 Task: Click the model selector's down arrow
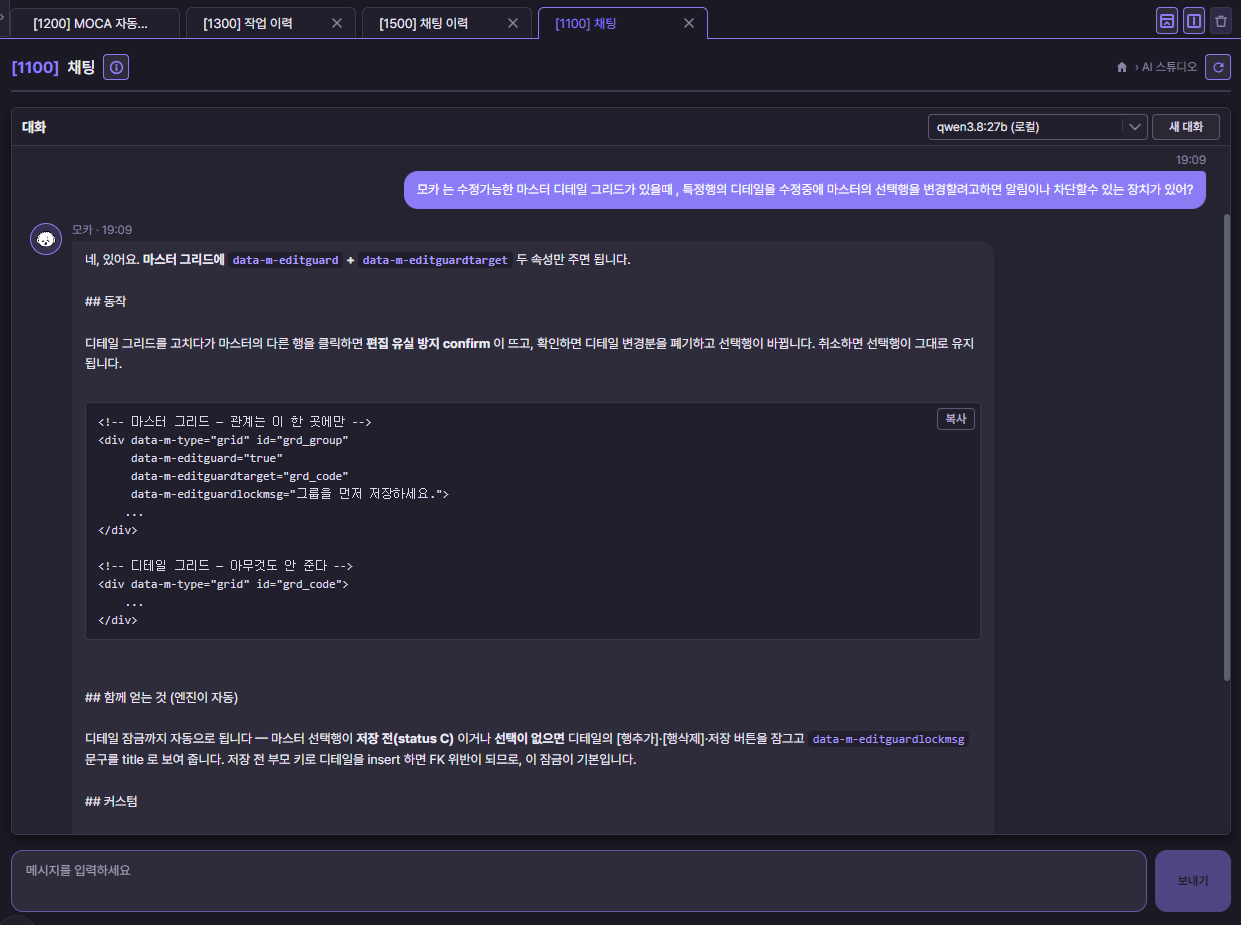[1134, 127]
